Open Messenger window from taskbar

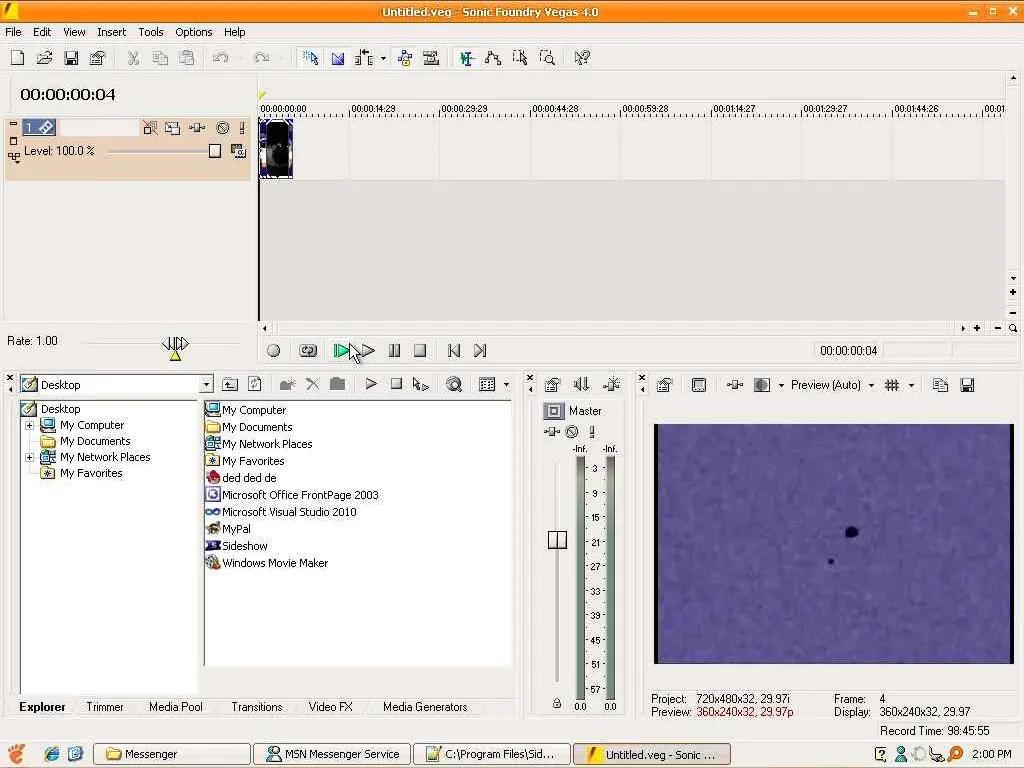pyautogui.click(x=172, y=754)
